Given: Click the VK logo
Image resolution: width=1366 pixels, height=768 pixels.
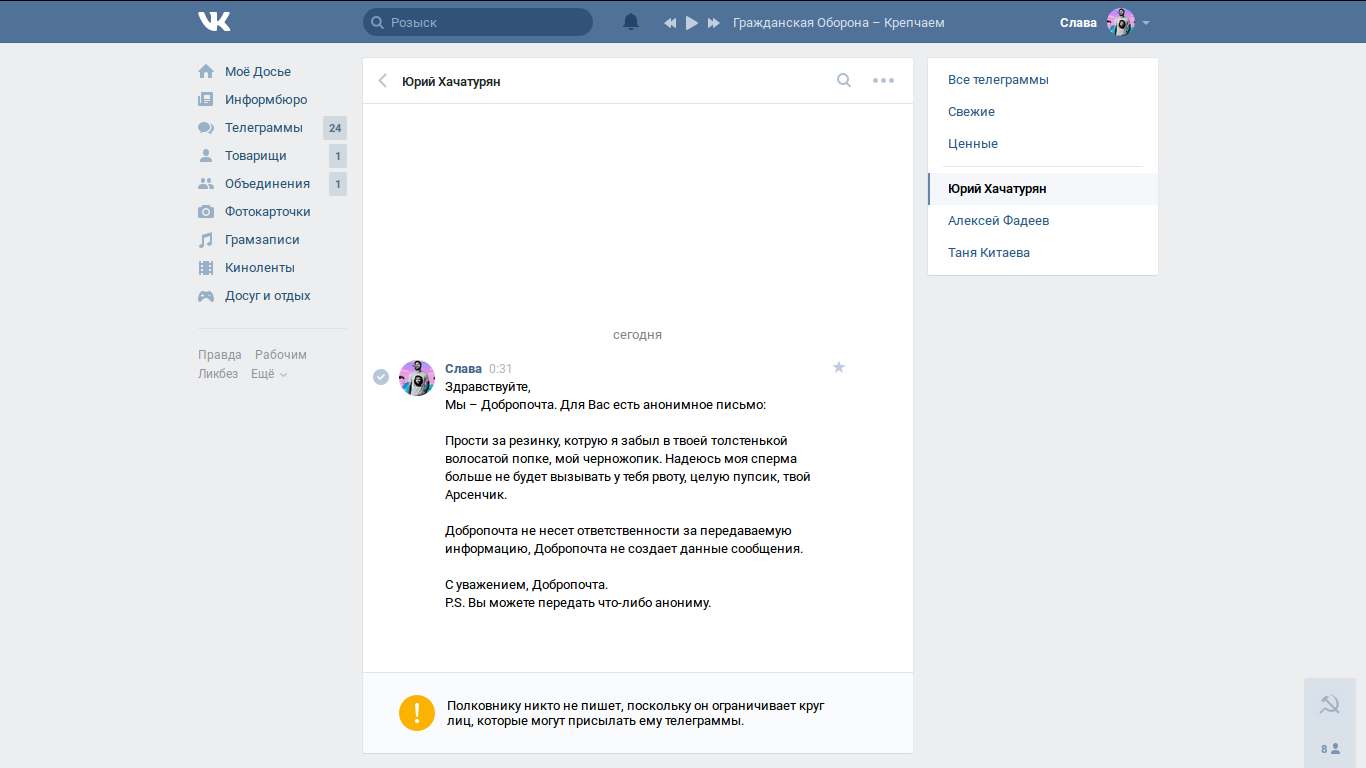Looking at the screenshot, I should pyautogui.click(x=214, y=22).
